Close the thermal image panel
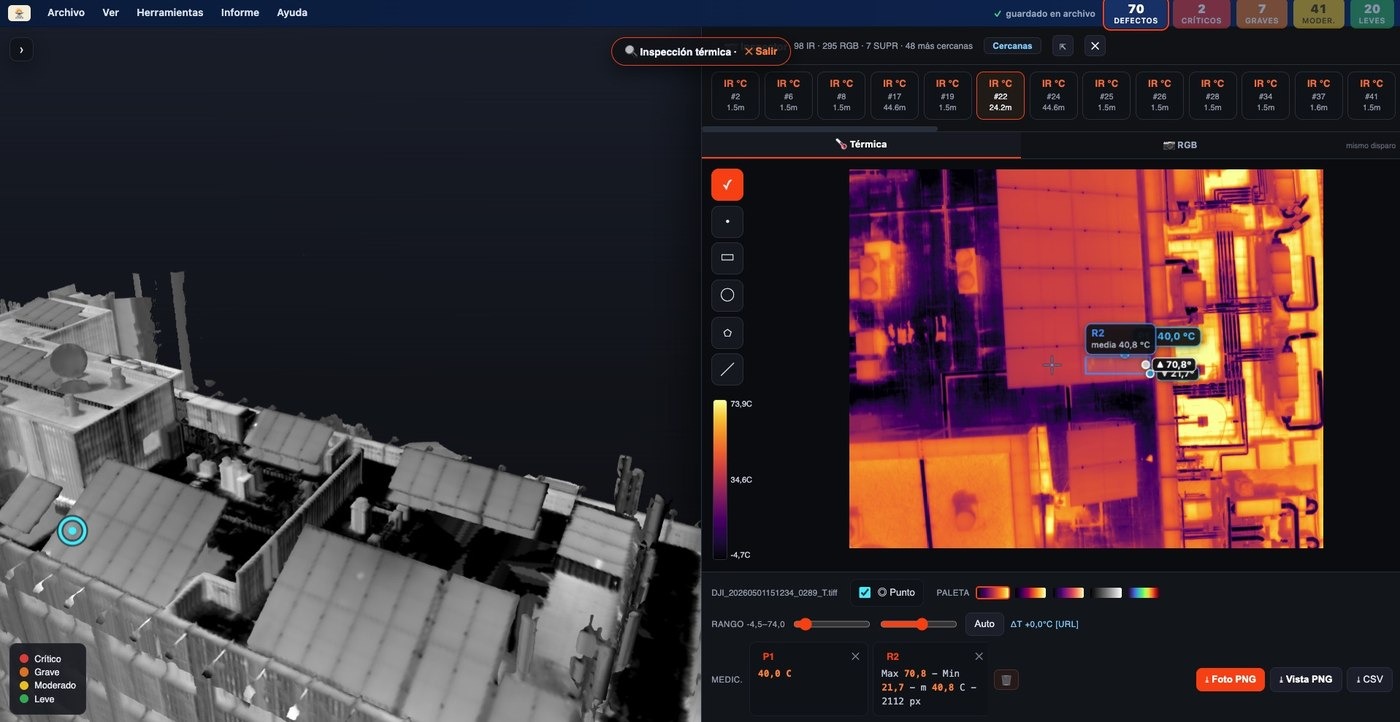 [1095, 46]
